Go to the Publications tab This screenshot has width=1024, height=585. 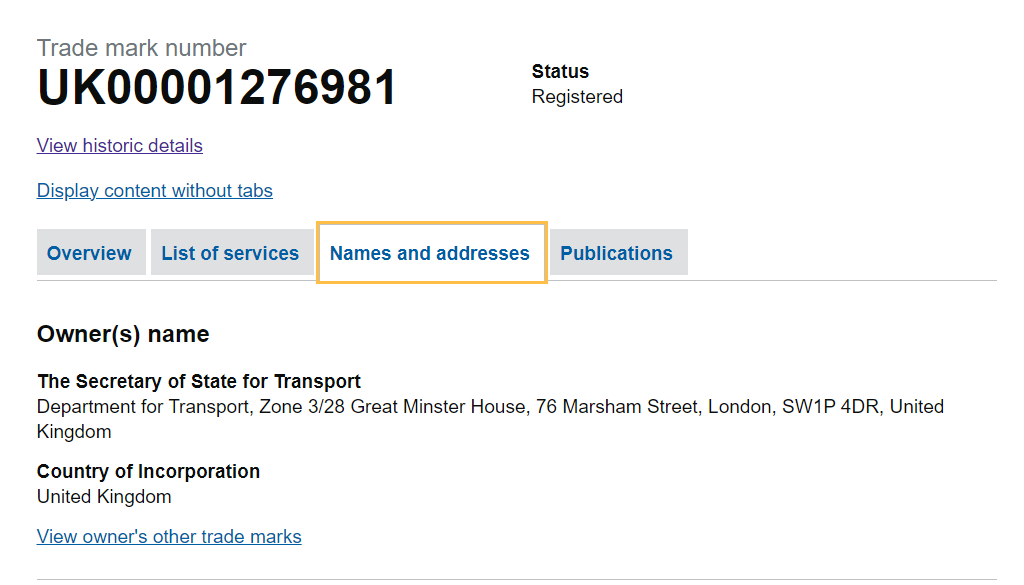(x=616, y=253)
